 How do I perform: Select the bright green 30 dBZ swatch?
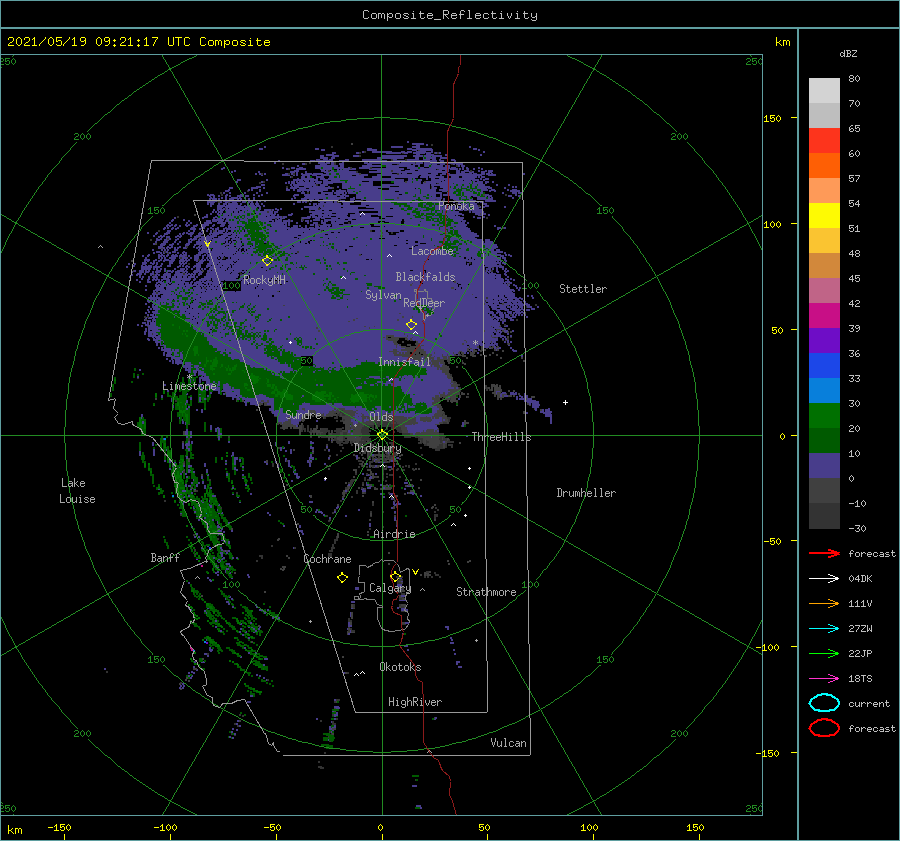tap(824, 416)
